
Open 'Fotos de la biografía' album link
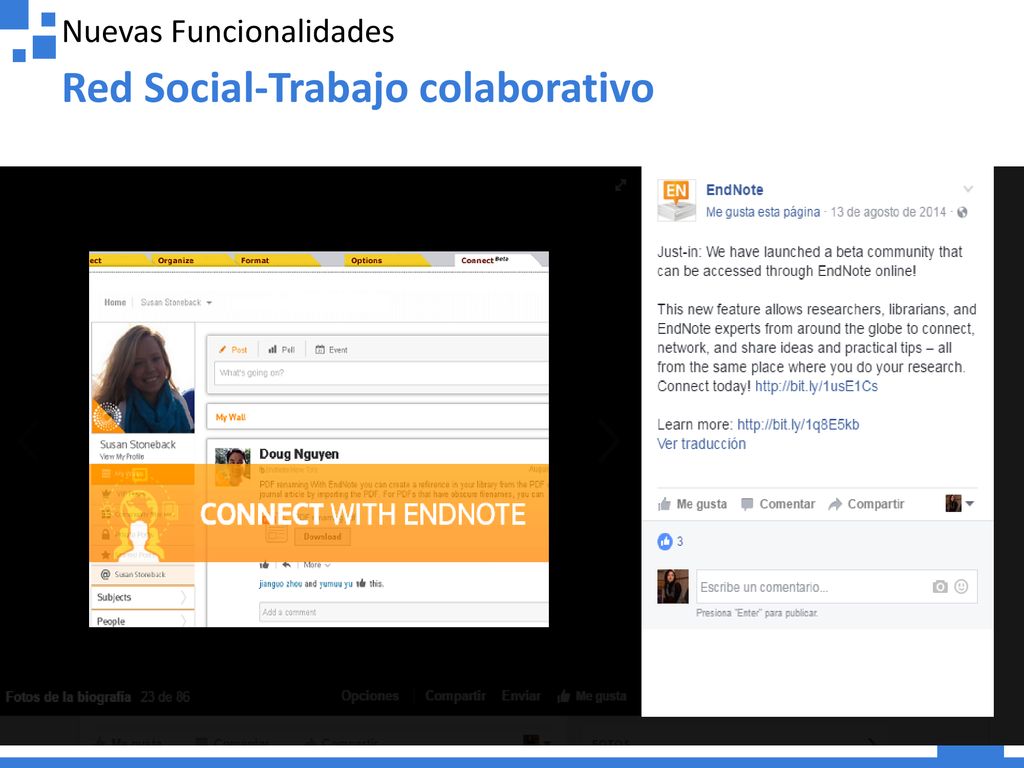coord(69,697)
